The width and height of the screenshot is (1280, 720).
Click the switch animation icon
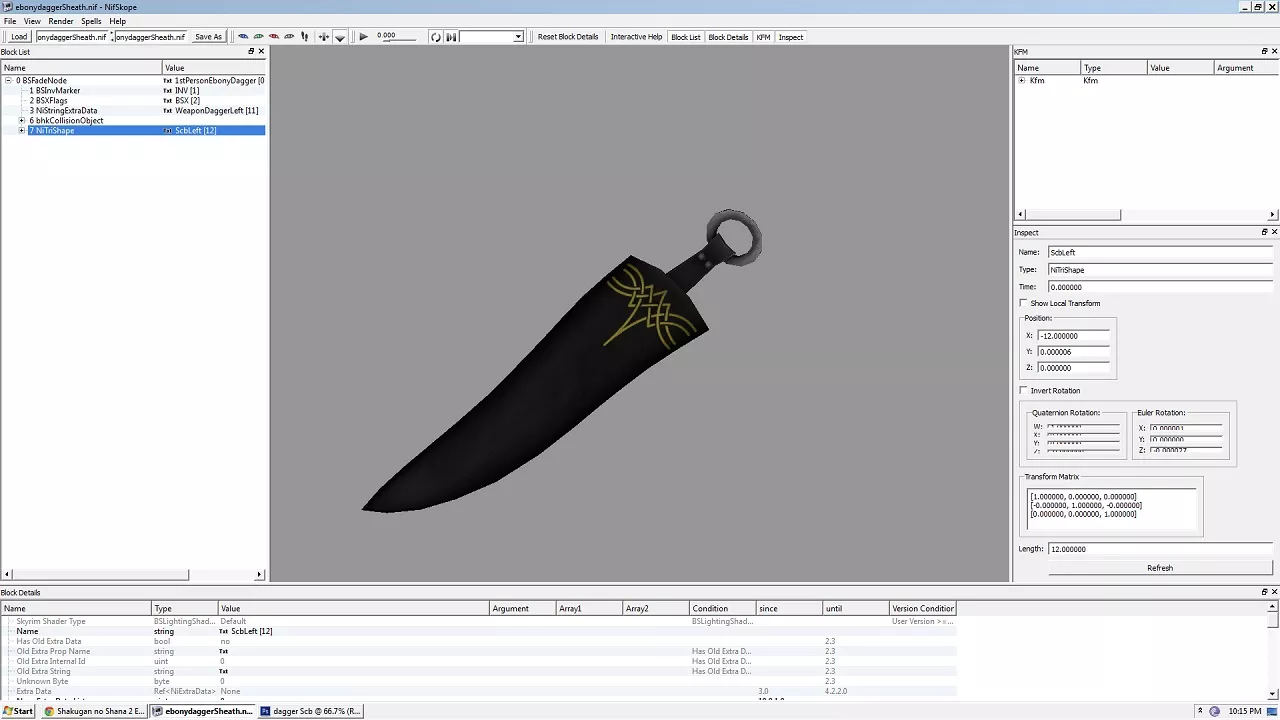451,37
